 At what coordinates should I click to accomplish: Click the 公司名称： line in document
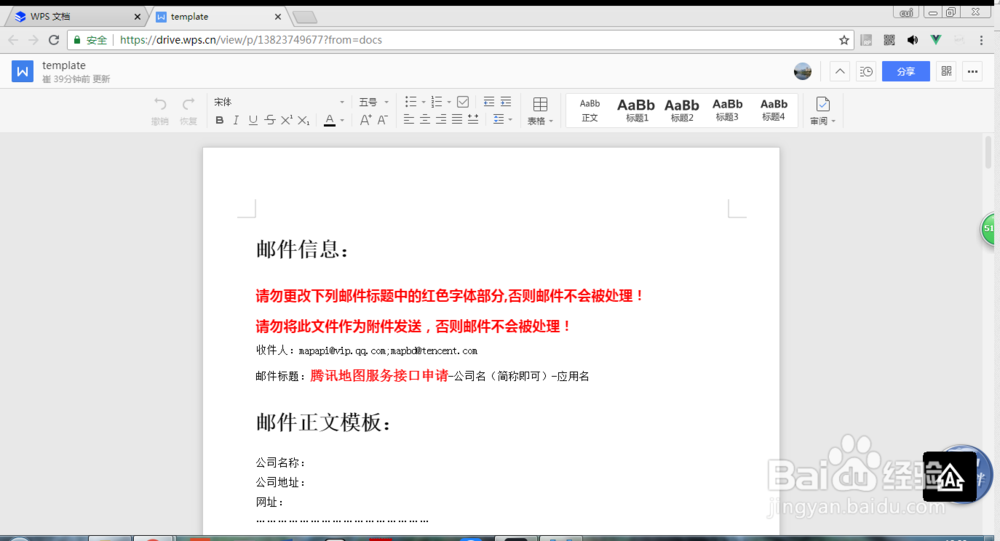click(281, 463)
